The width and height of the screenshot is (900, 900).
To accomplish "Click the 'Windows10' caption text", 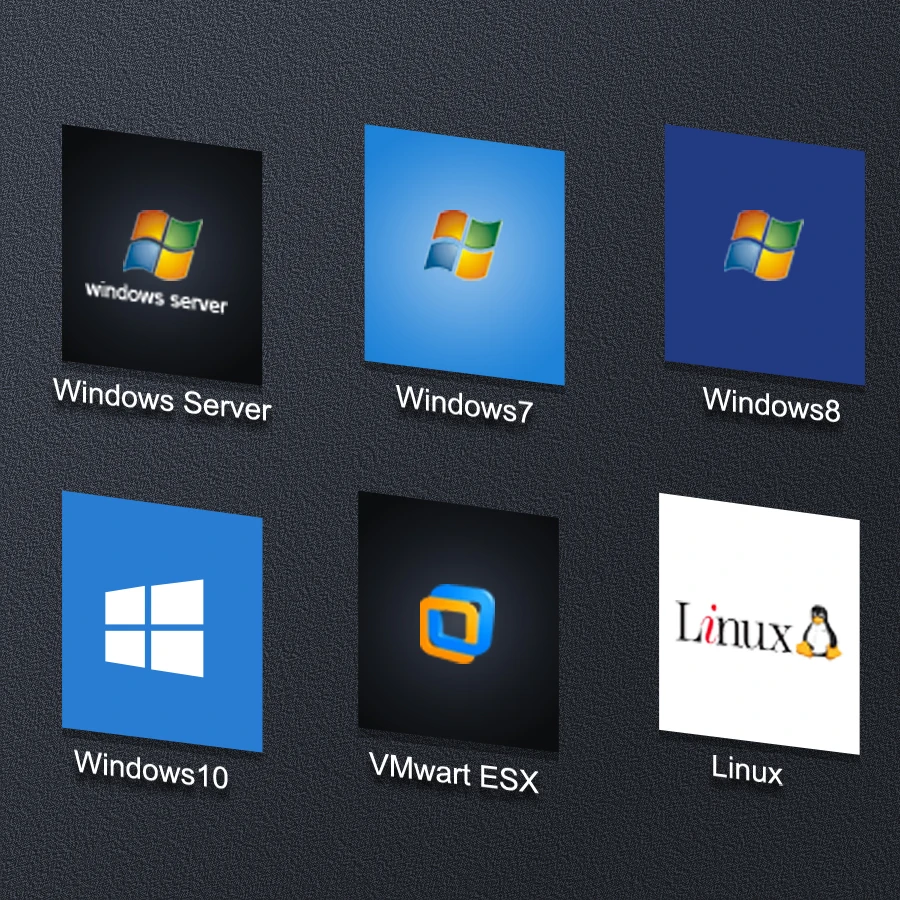I will pos(152,770).
